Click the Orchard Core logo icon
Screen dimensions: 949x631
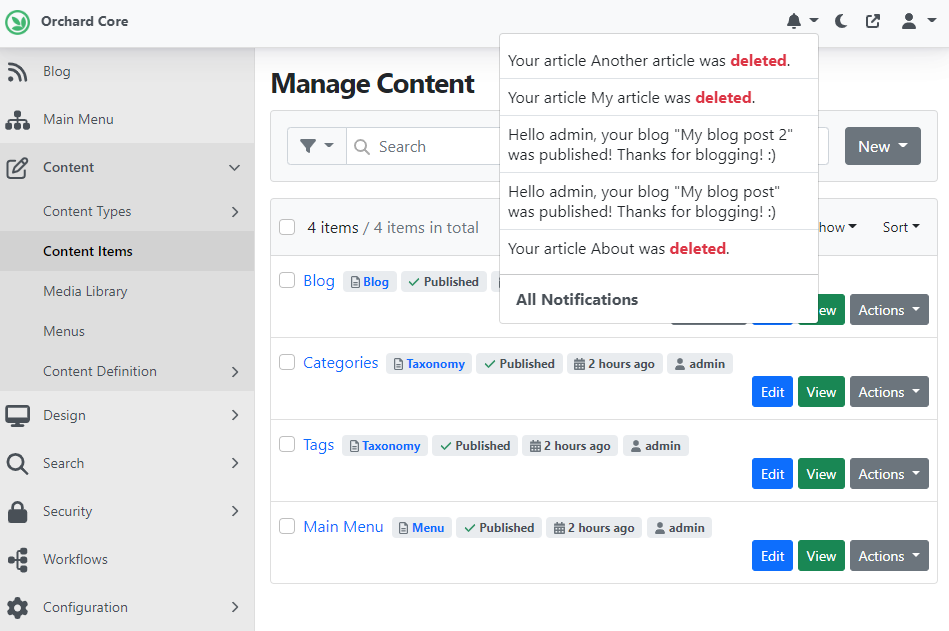[x=18, y=22]
